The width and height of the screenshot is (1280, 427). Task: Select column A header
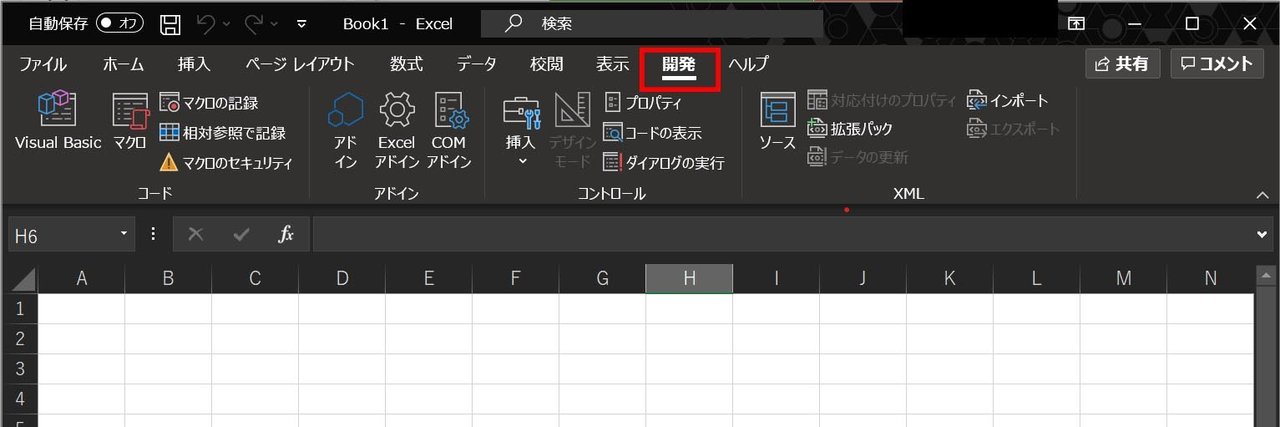coord(81,279)
